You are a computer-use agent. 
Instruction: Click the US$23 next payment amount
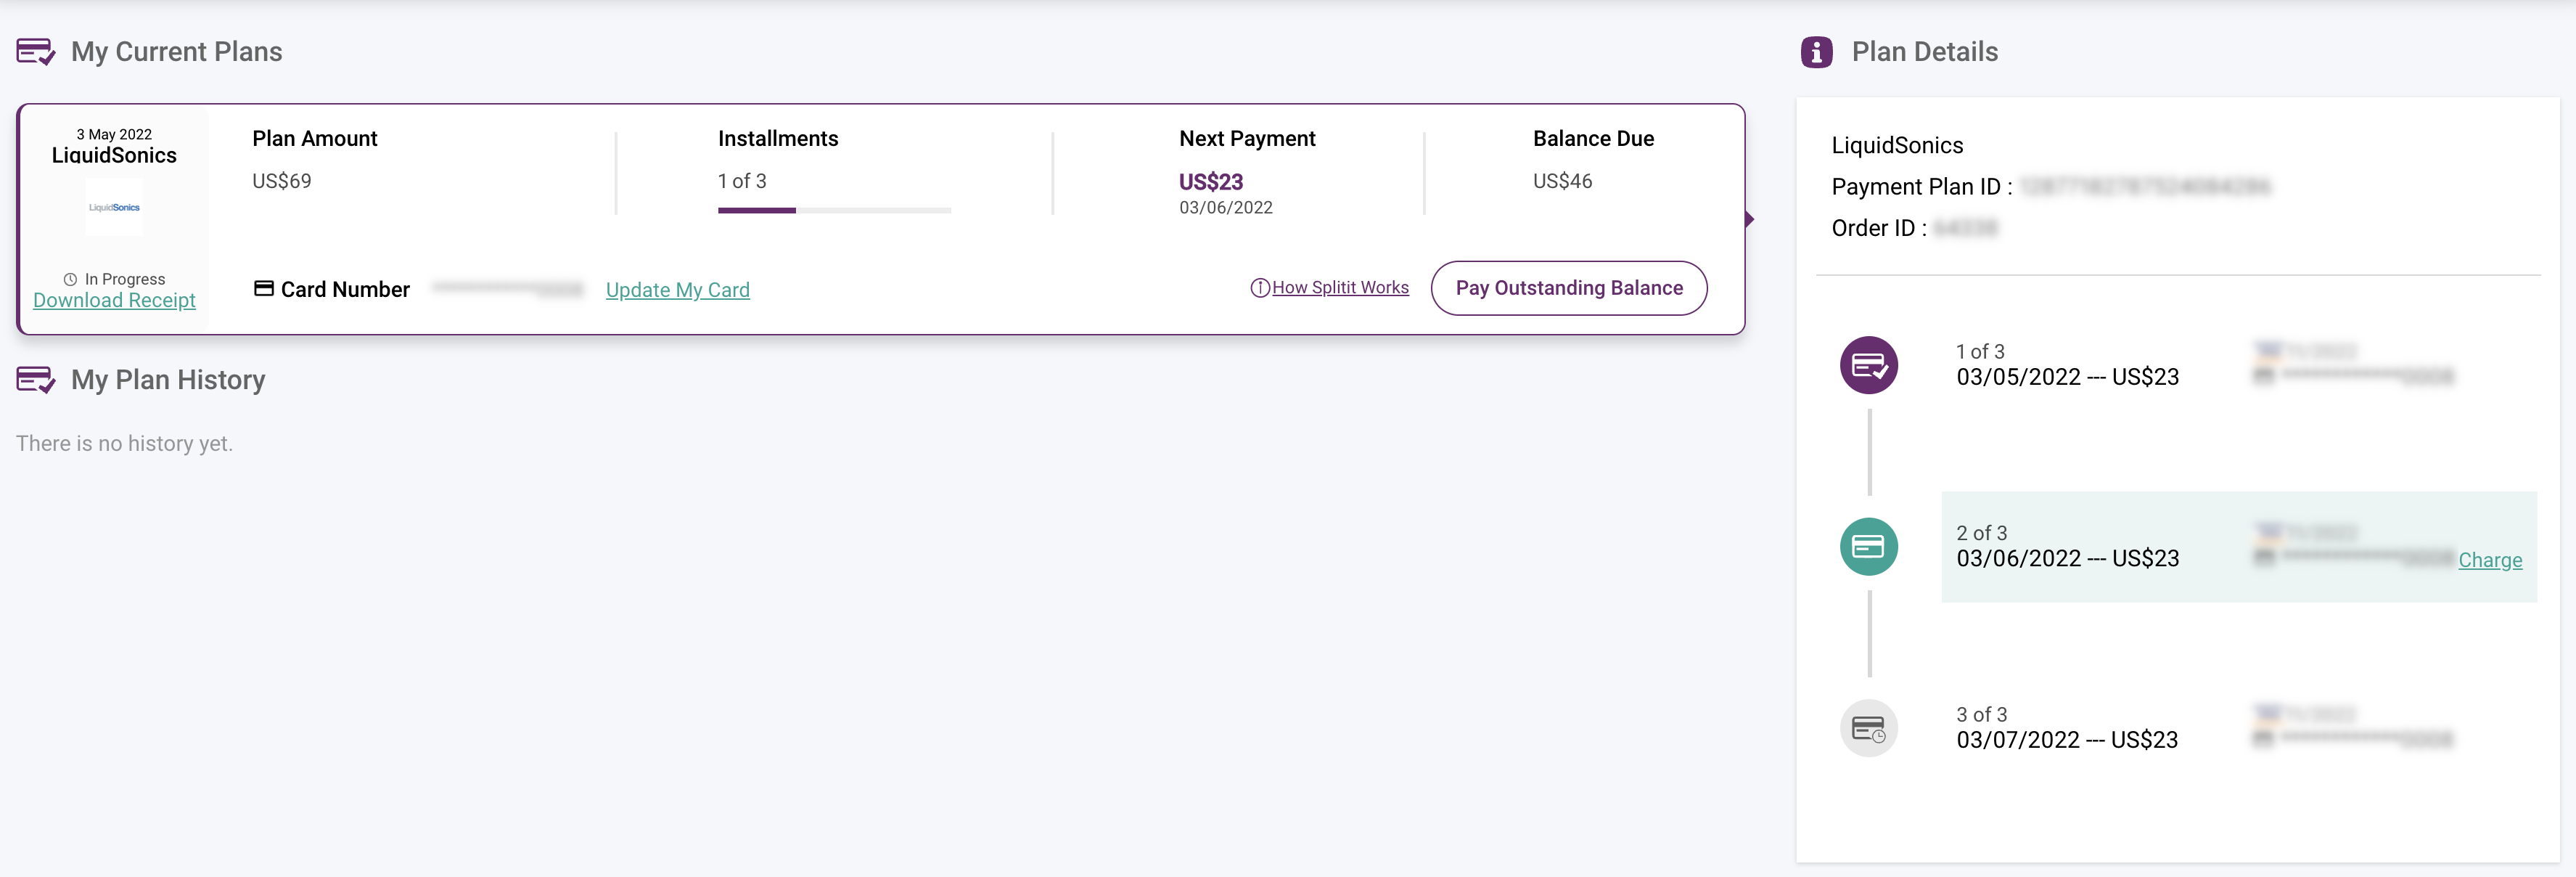1211,182
